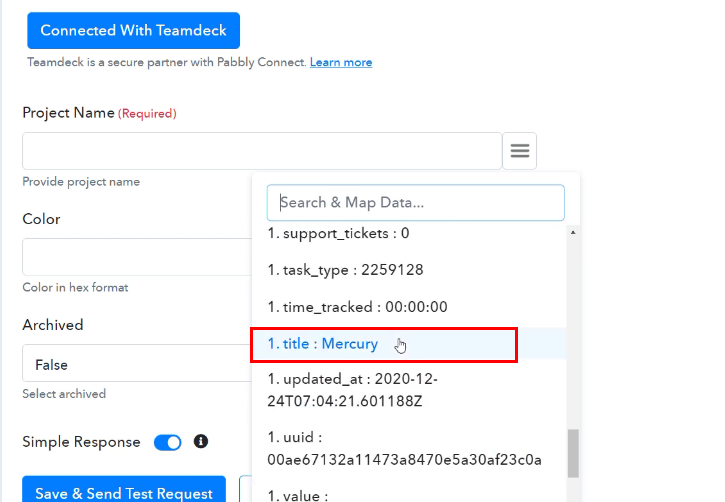Click the Save & Send Test Request button

click(x=124, y=490)
